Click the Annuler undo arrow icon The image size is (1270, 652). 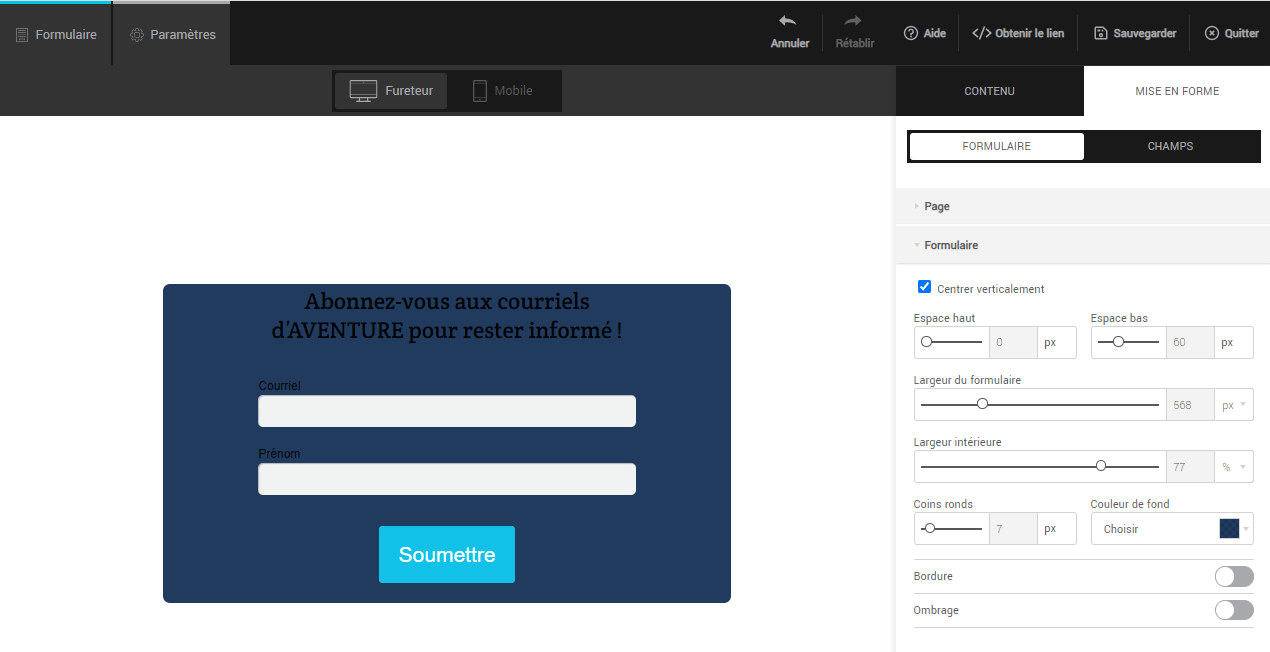(788, 22)
